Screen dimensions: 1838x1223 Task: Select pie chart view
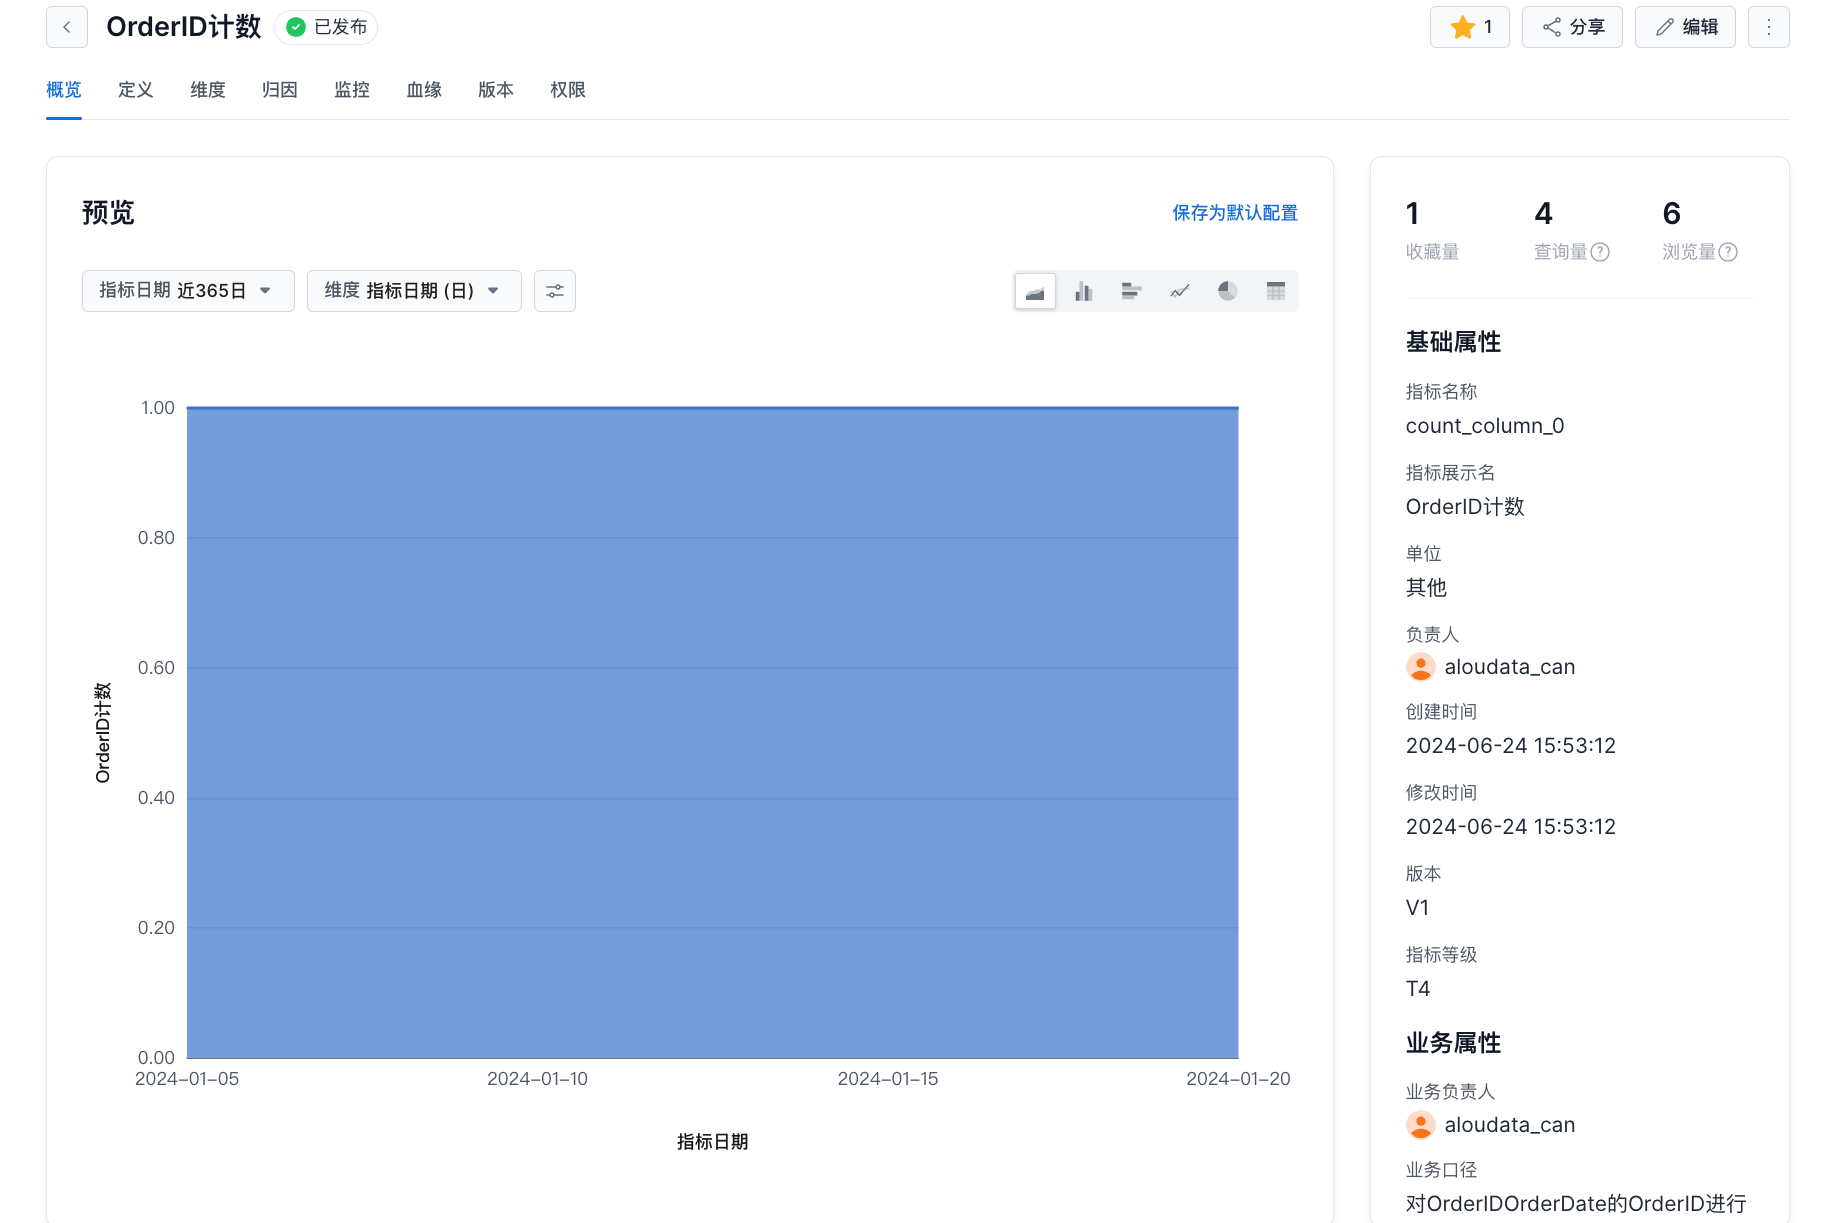(x=1227, y=291)
